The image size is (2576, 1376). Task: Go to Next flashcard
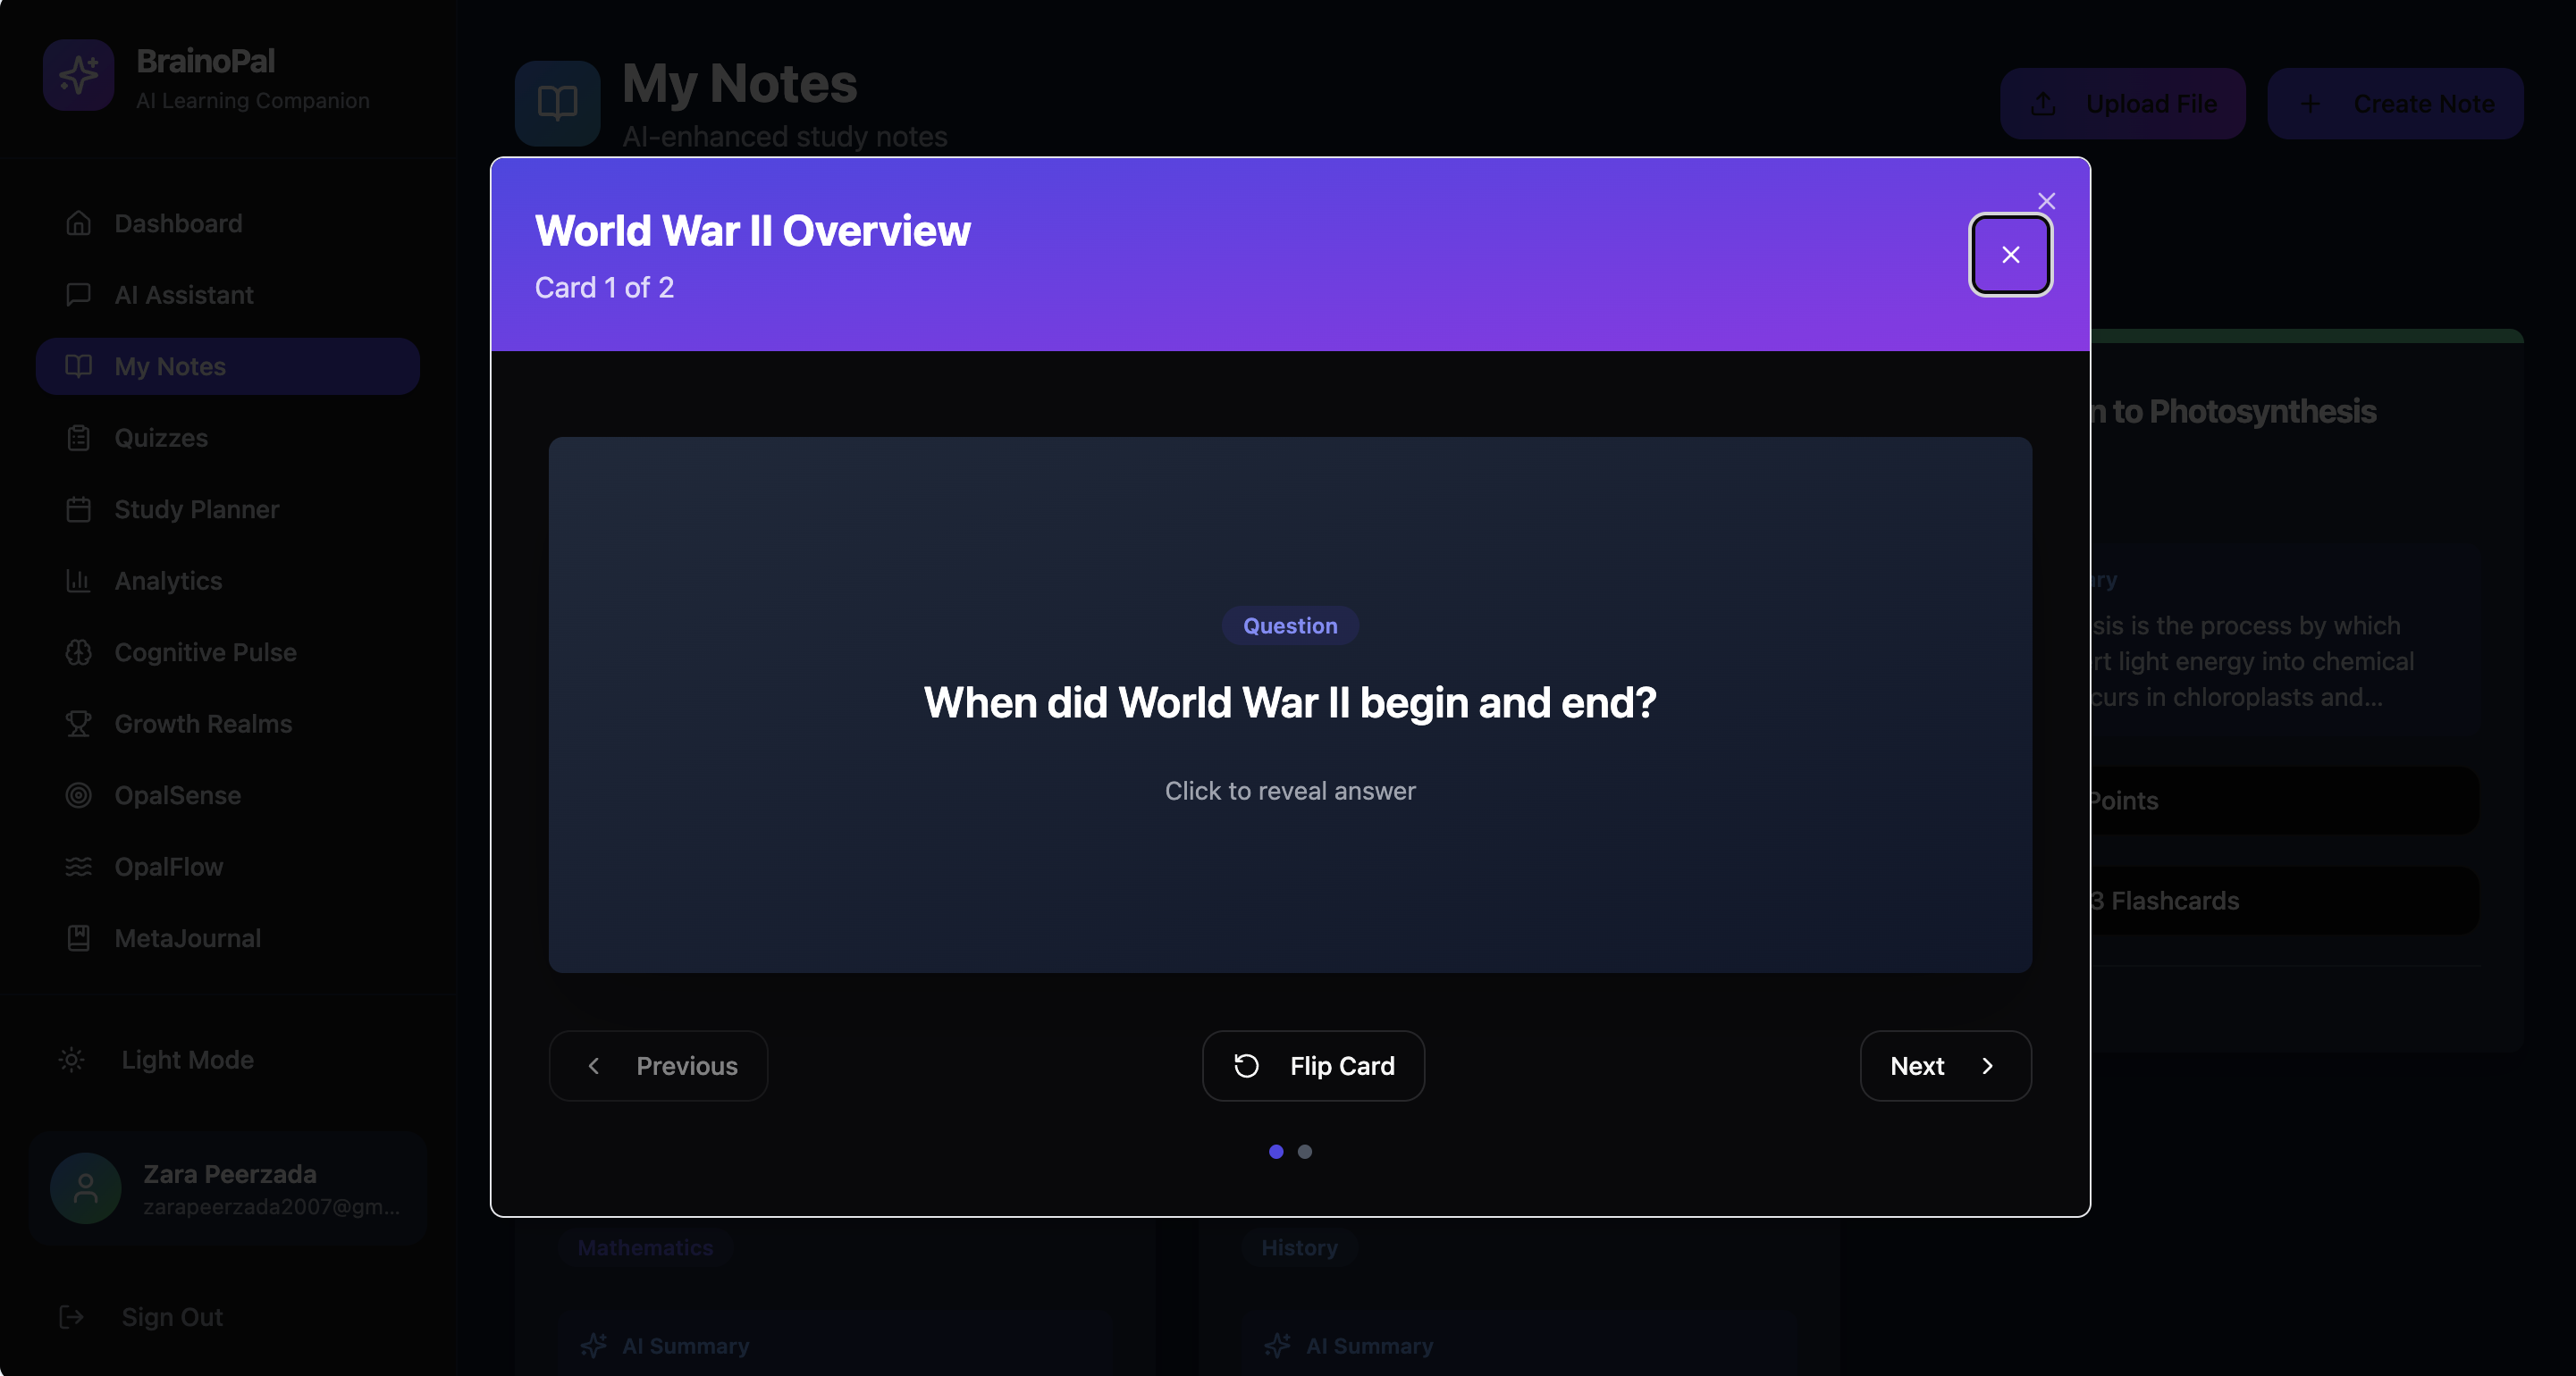[x=1945, y=1066]
